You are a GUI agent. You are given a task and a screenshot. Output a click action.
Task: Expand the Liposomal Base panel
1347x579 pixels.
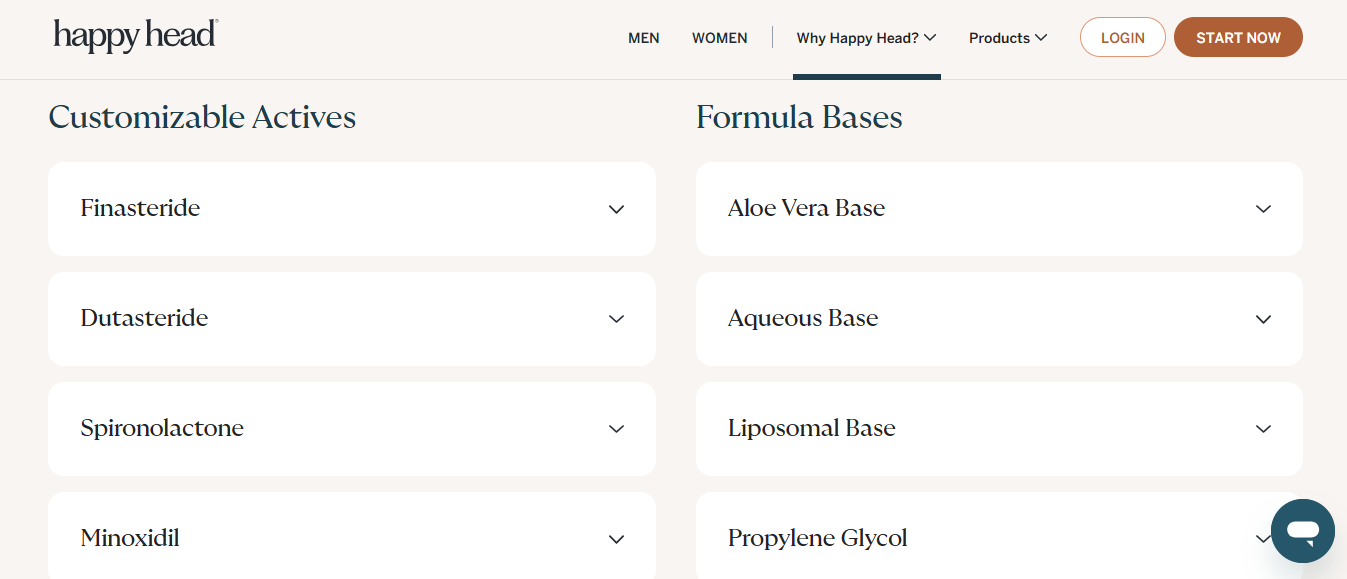tap(999, 429)
